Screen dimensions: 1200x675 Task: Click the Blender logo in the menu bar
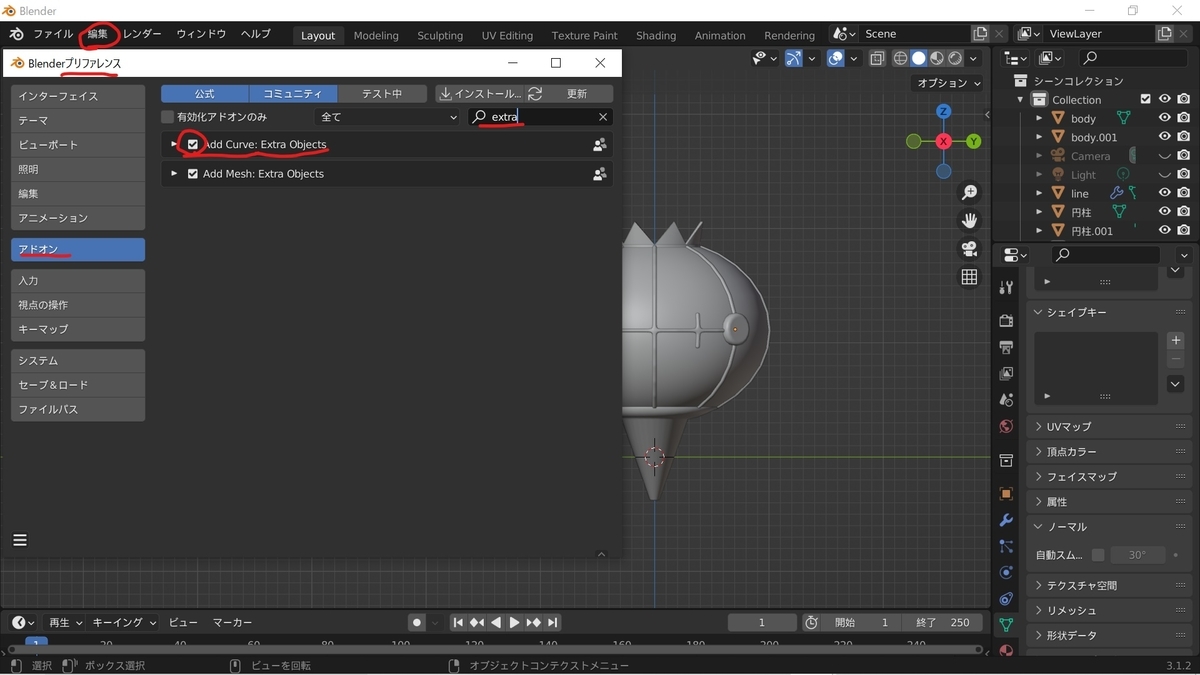(x=16, y=34)
